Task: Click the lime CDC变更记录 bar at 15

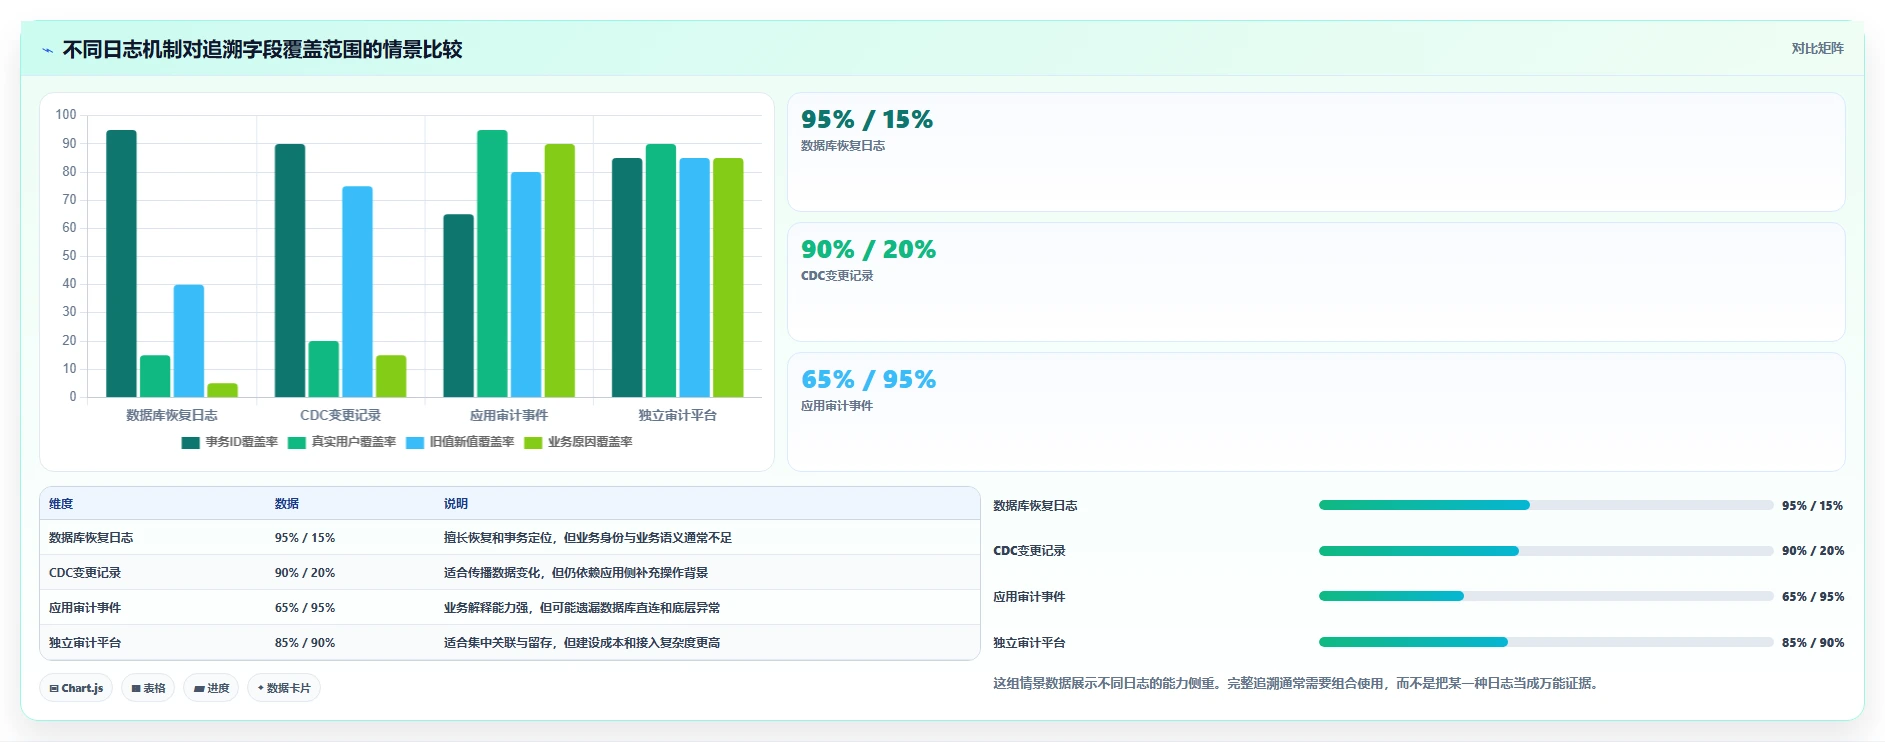Action: pos(391,376)
